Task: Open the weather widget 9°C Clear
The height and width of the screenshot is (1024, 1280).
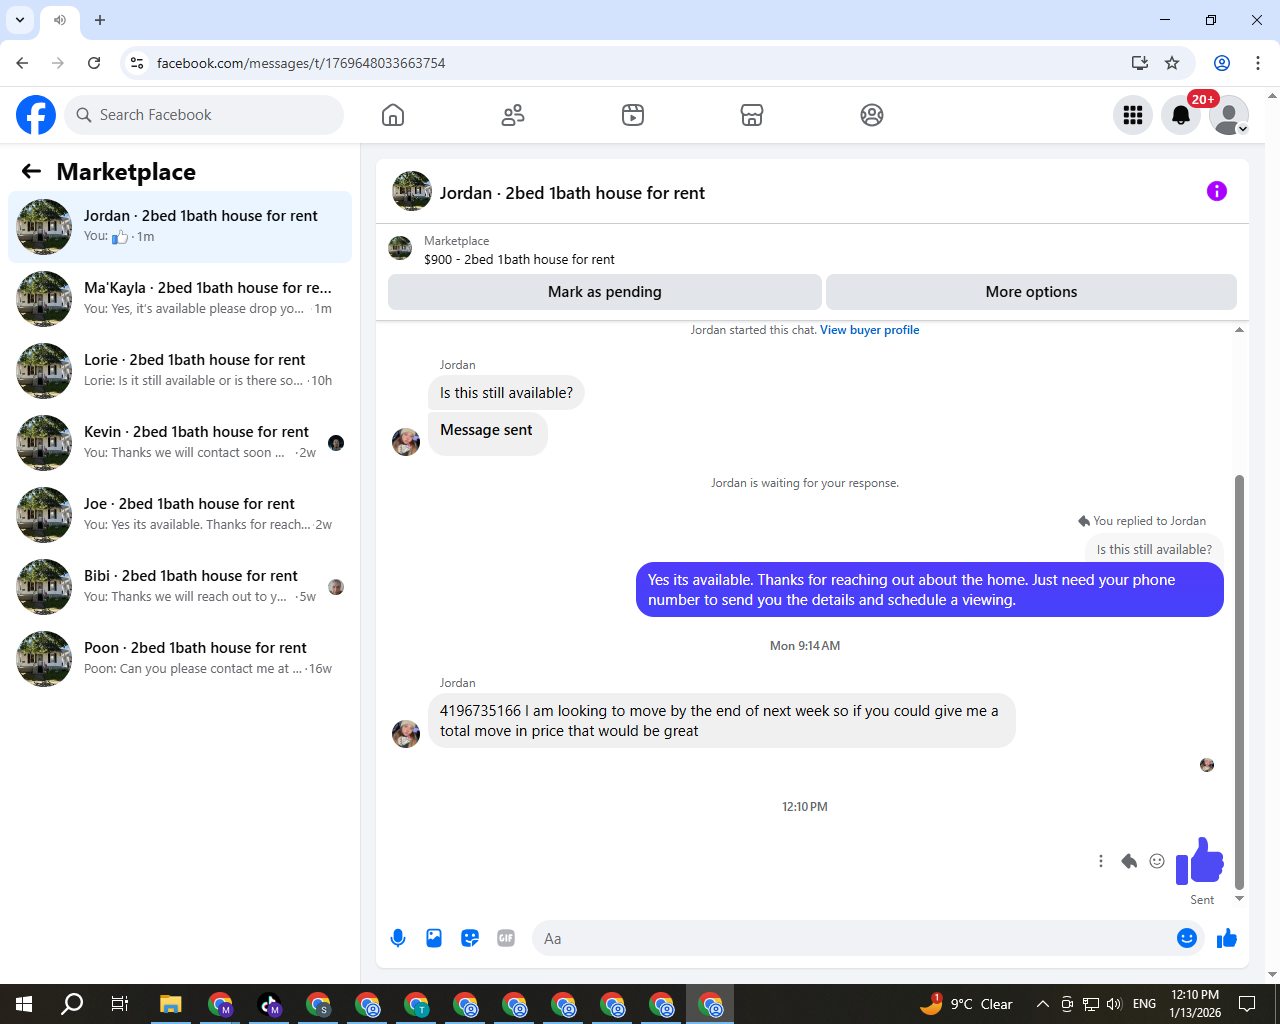Action: pos(966,1004)
